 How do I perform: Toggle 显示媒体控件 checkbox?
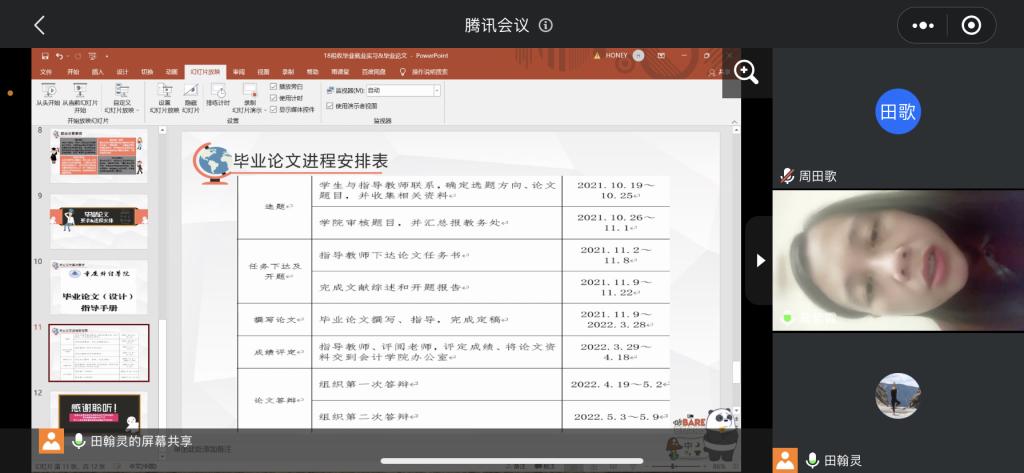(274, 109)
